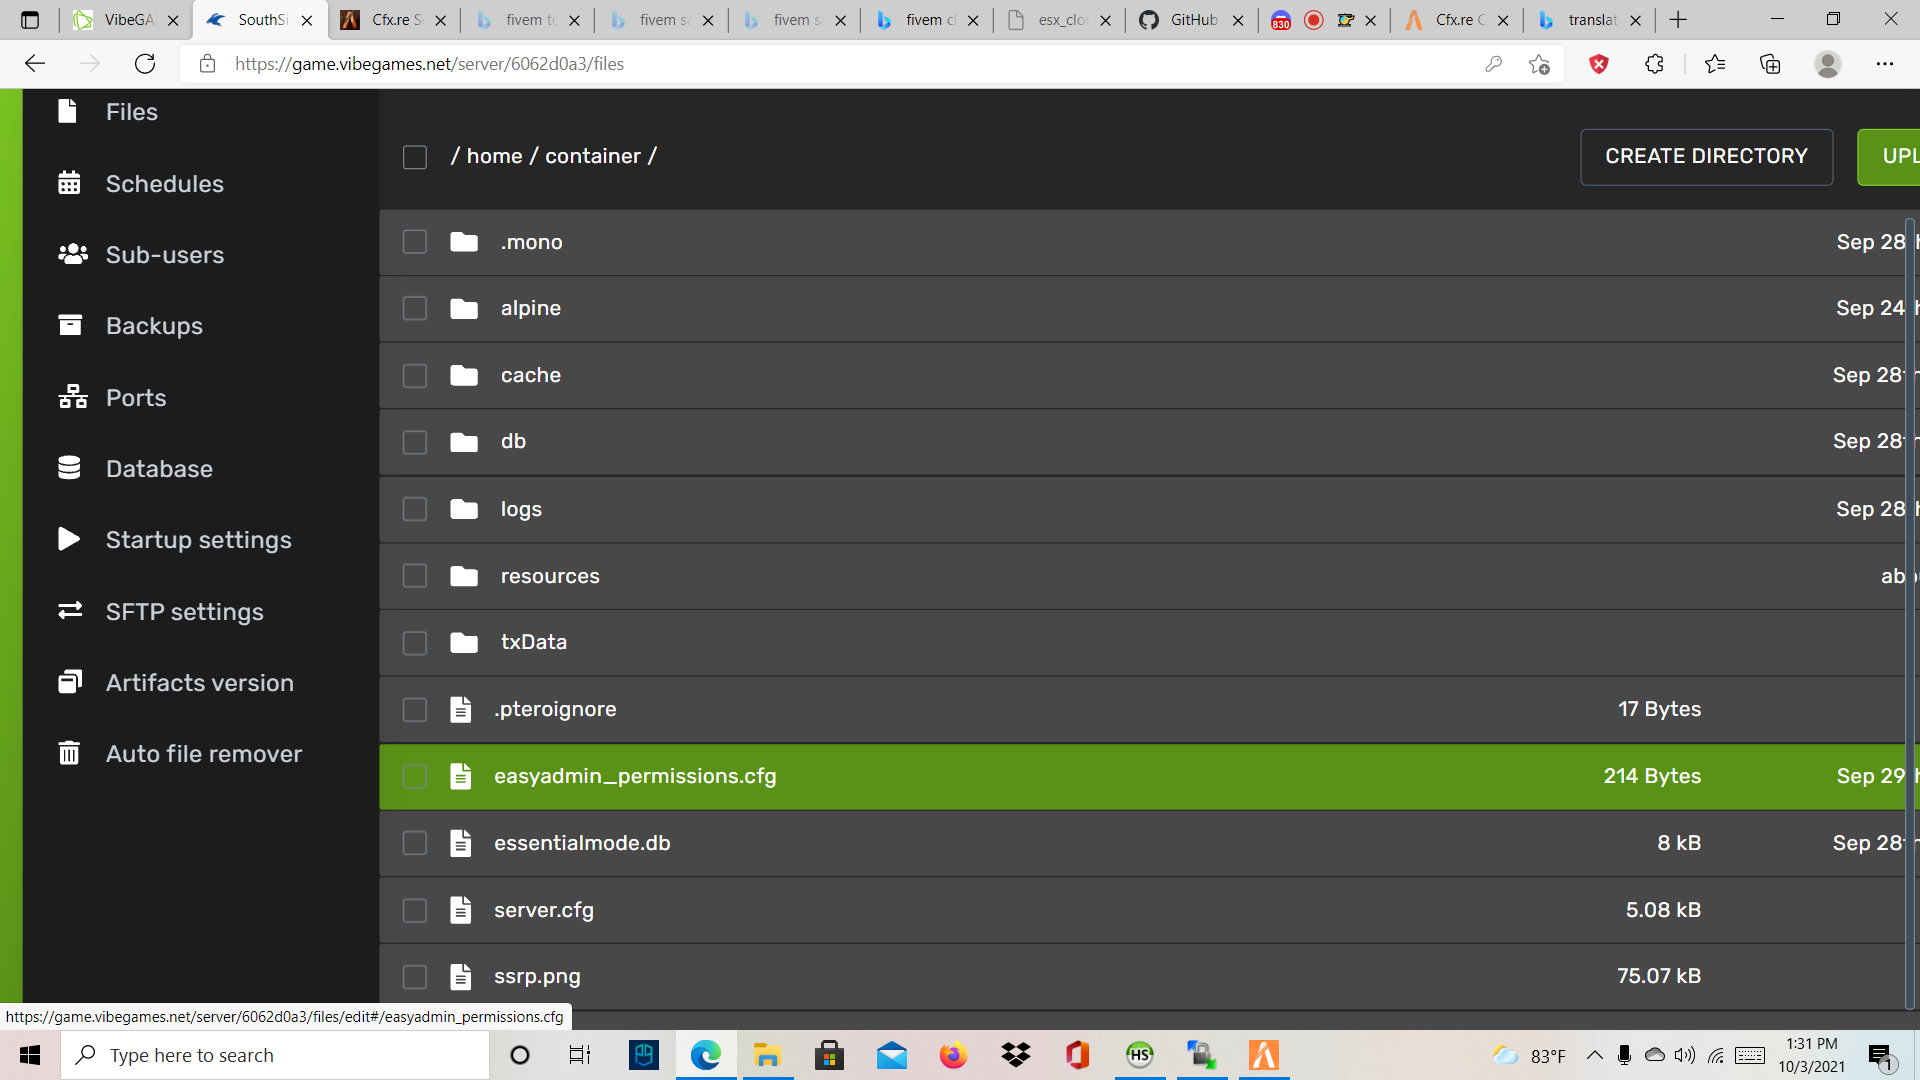
Task: Open the resources folder icon
Action: [464, 576]
